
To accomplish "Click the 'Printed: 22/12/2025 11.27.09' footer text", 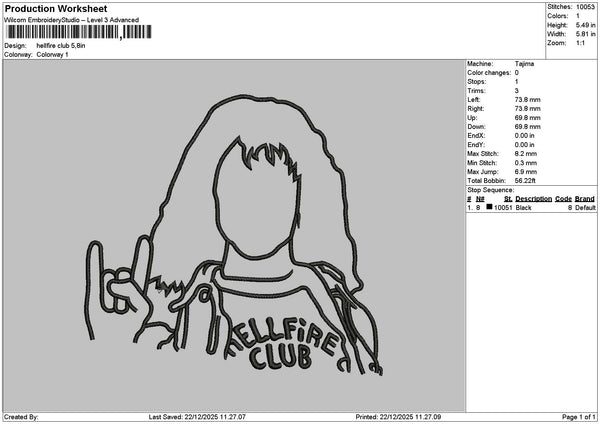I will pos(398,417).
